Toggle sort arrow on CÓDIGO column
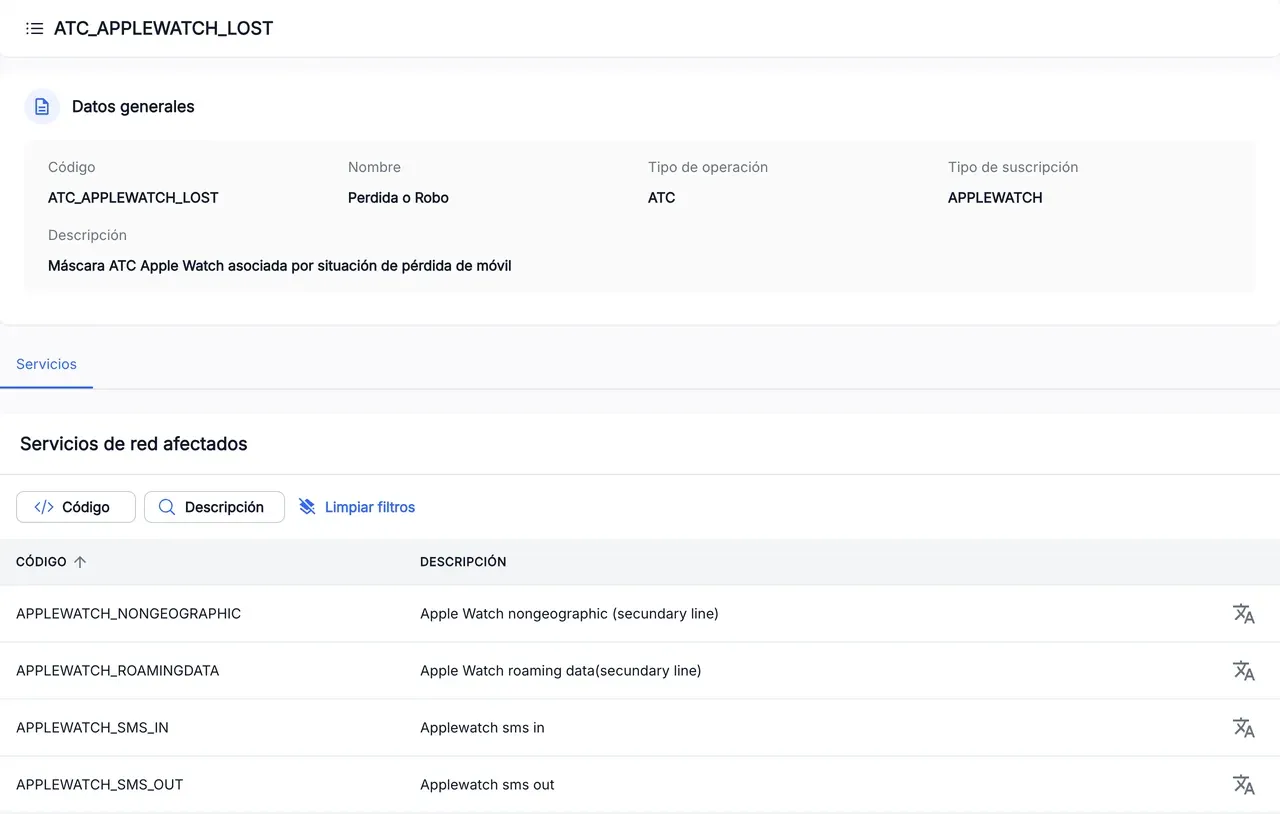1280x814 pixels. [80, 562]
